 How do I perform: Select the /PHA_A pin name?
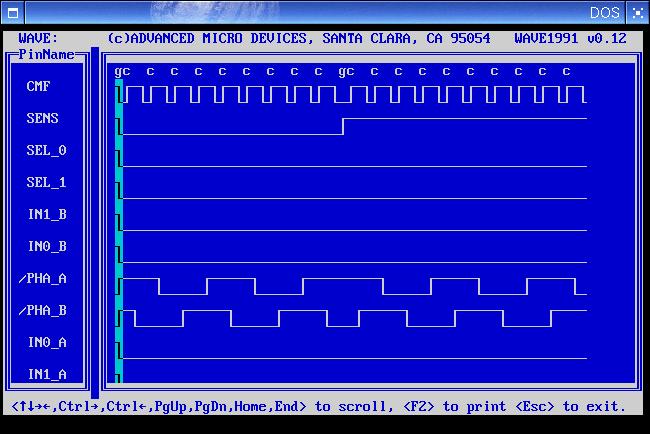[x=43, y=278]
